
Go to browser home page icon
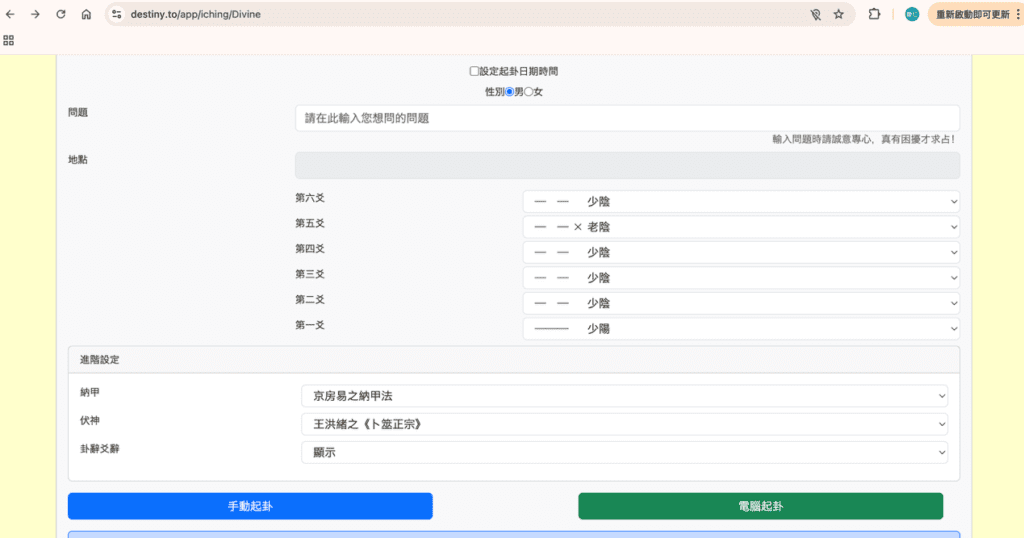(87, 15)
